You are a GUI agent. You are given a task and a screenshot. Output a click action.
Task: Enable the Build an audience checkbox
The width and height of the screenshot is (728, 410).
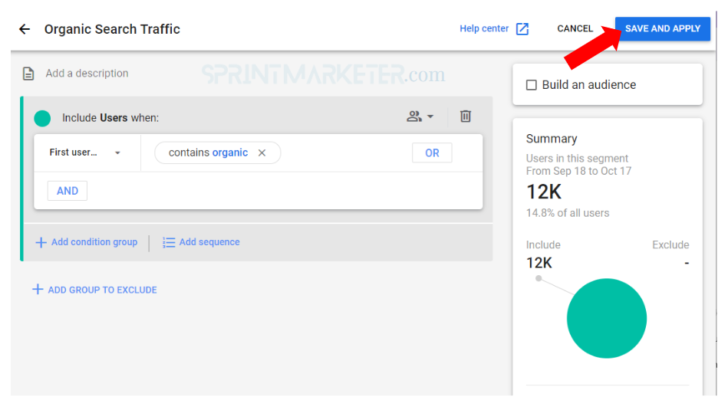[x=532, y=85]
